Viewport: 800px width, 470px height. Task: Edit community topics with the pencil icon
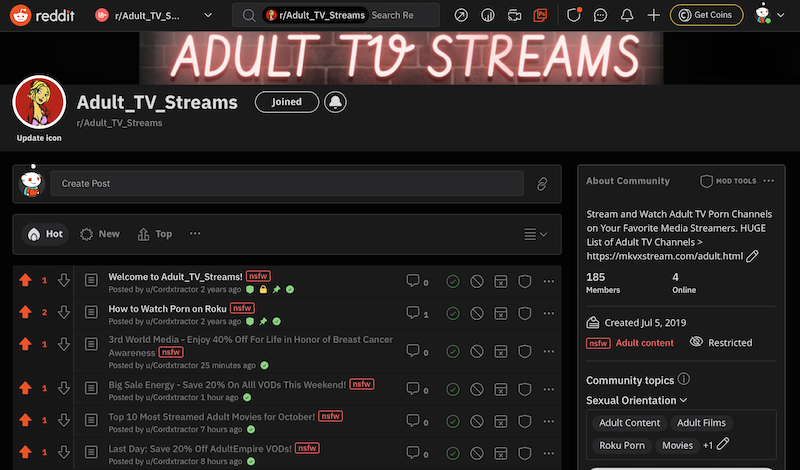722,444
